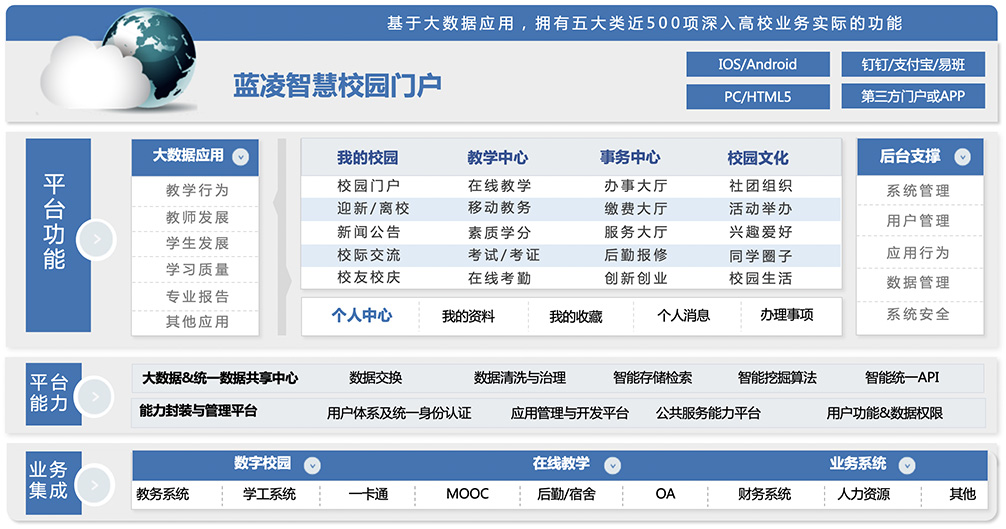Click 应用行为 in 后台支撑 list

click(917, 253)
